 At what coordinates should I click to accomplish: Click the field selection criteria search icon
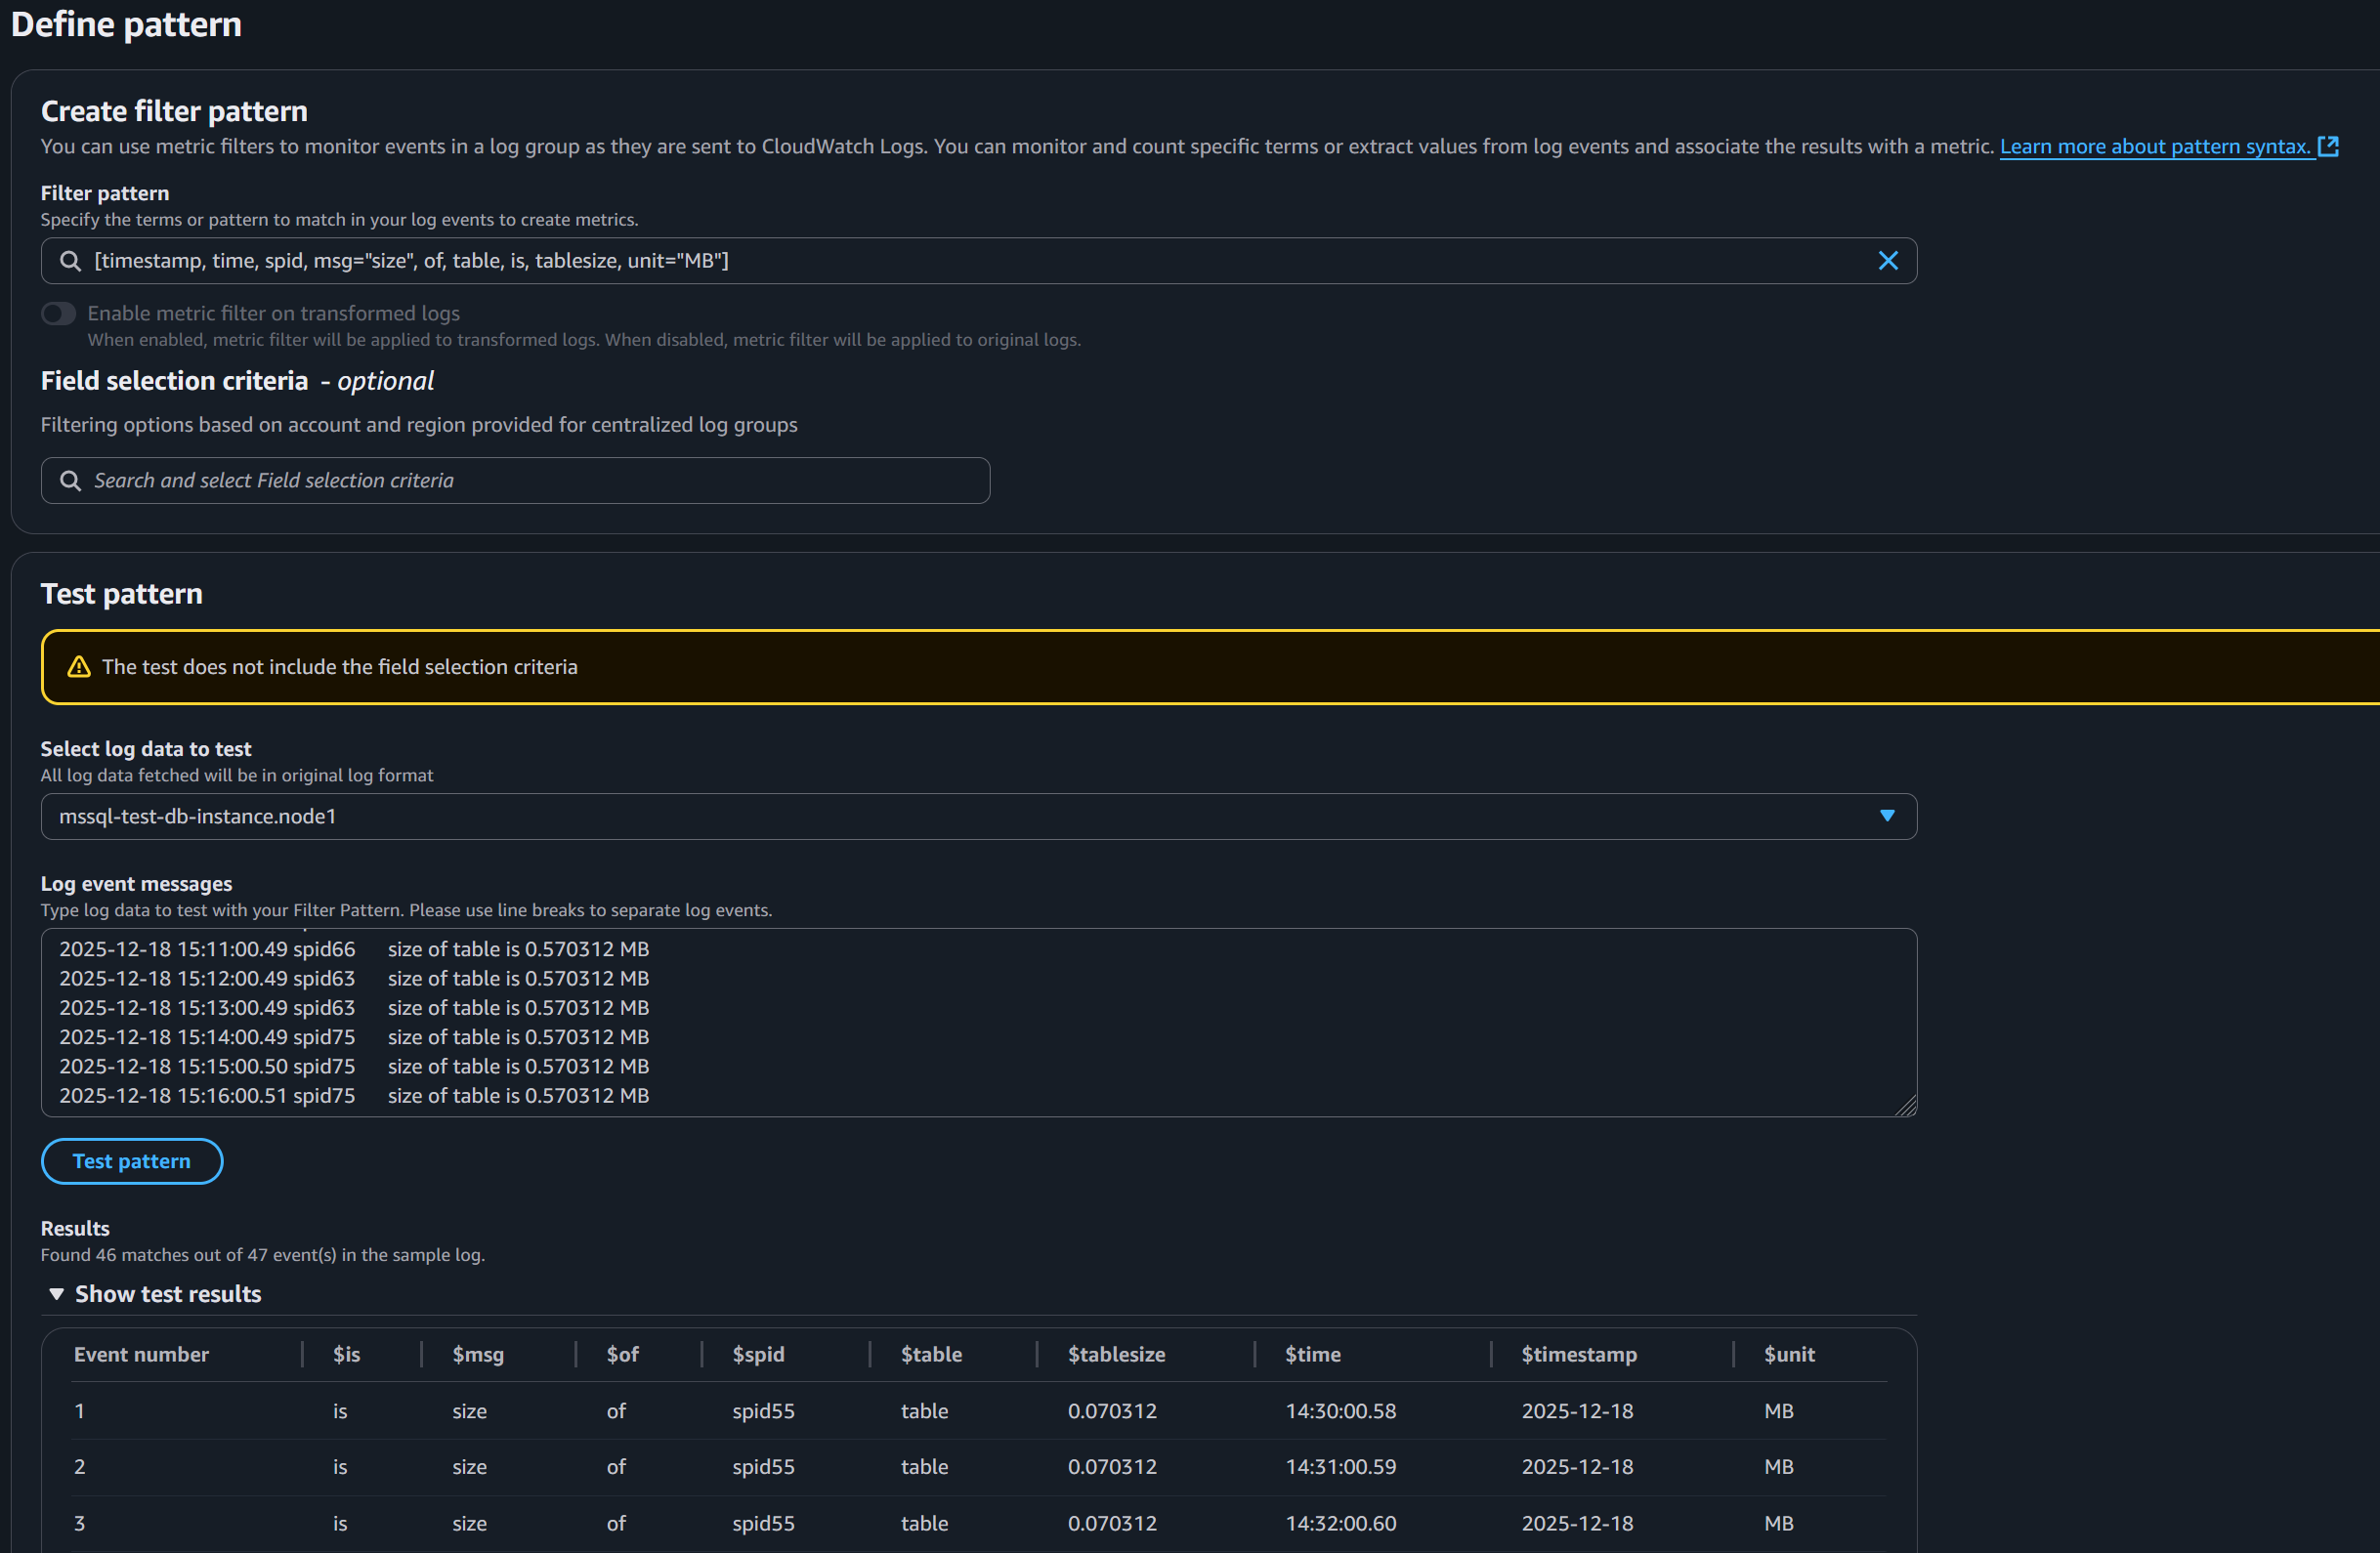70,481
